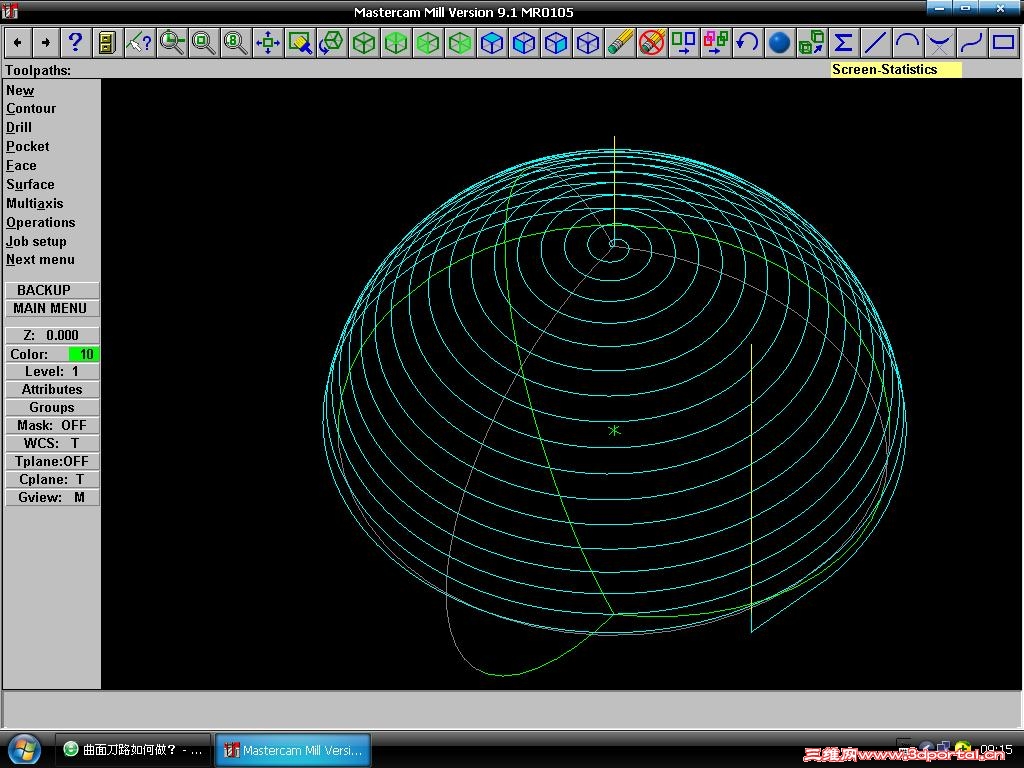This screenshot has width=1024, height=768.
Task: Click the Sigma screen statistics icon
Action: tap(844, 42)
